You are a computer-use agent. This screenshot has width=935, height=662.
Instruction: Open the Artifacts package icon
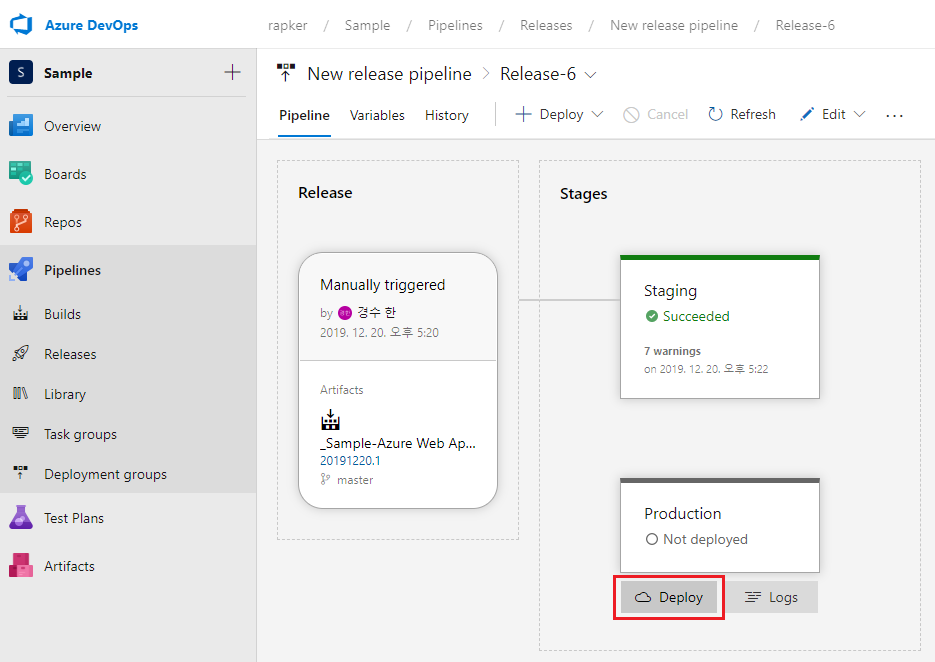(x=21, y=565)
